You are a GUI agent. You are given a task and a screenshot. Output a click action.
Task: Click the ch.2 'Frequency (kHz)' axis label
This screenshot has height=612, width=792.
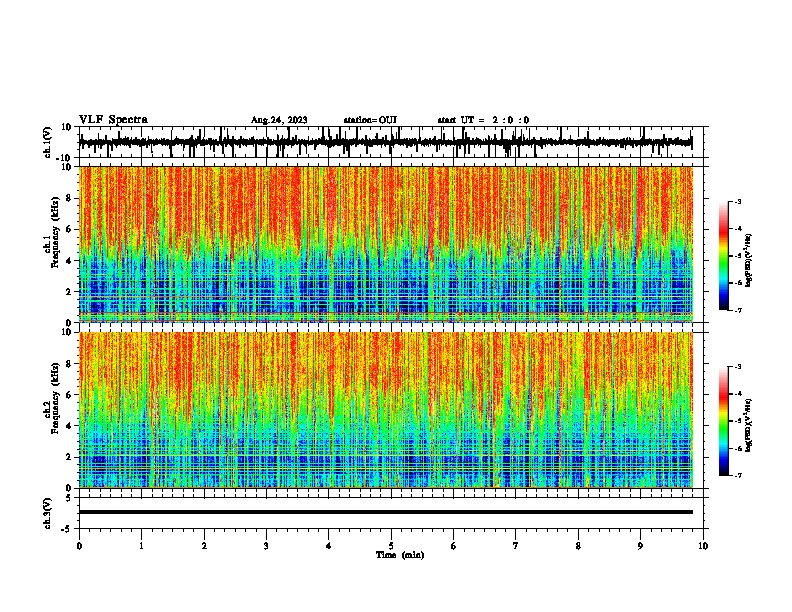55,398
